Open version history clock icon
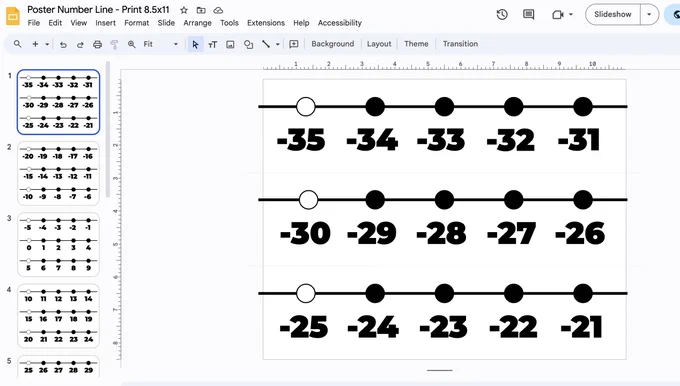This screenshot has height=386, width=680. click(x=502, y=14)
